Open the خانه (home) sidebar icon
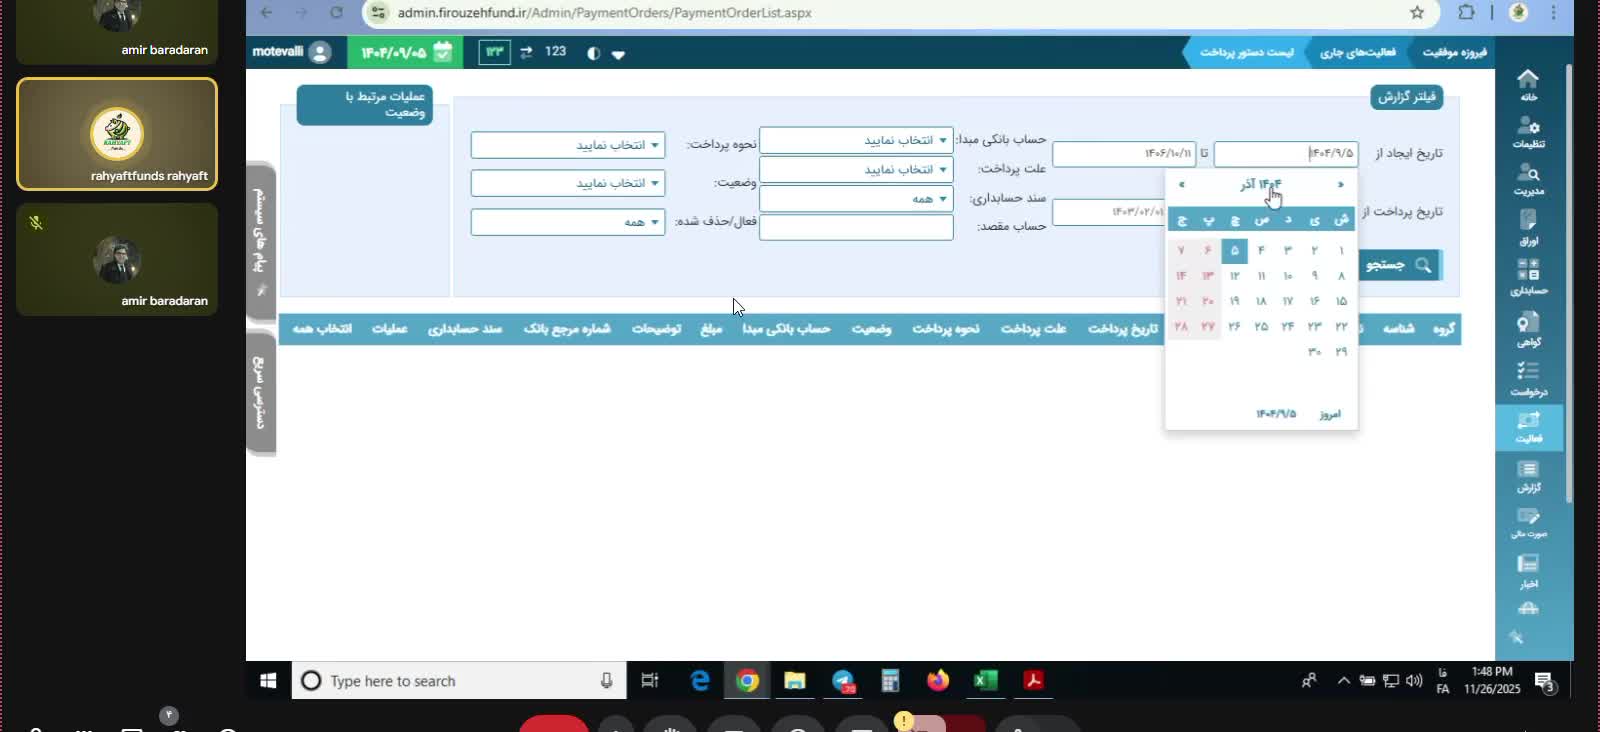The width and height of the screenshot is (1600, 732). (1528, 85)
